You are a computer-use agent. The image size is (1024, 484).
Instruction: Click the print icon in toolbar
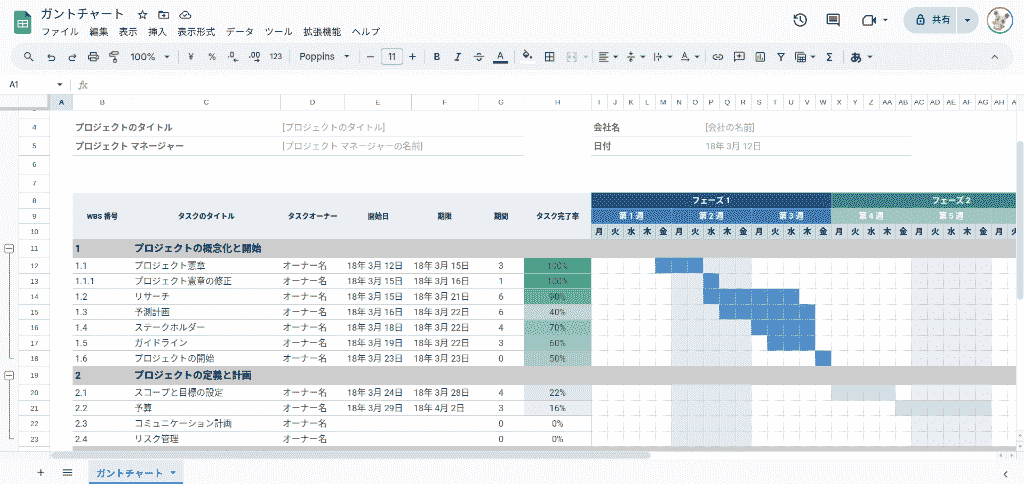click(92, 57)
